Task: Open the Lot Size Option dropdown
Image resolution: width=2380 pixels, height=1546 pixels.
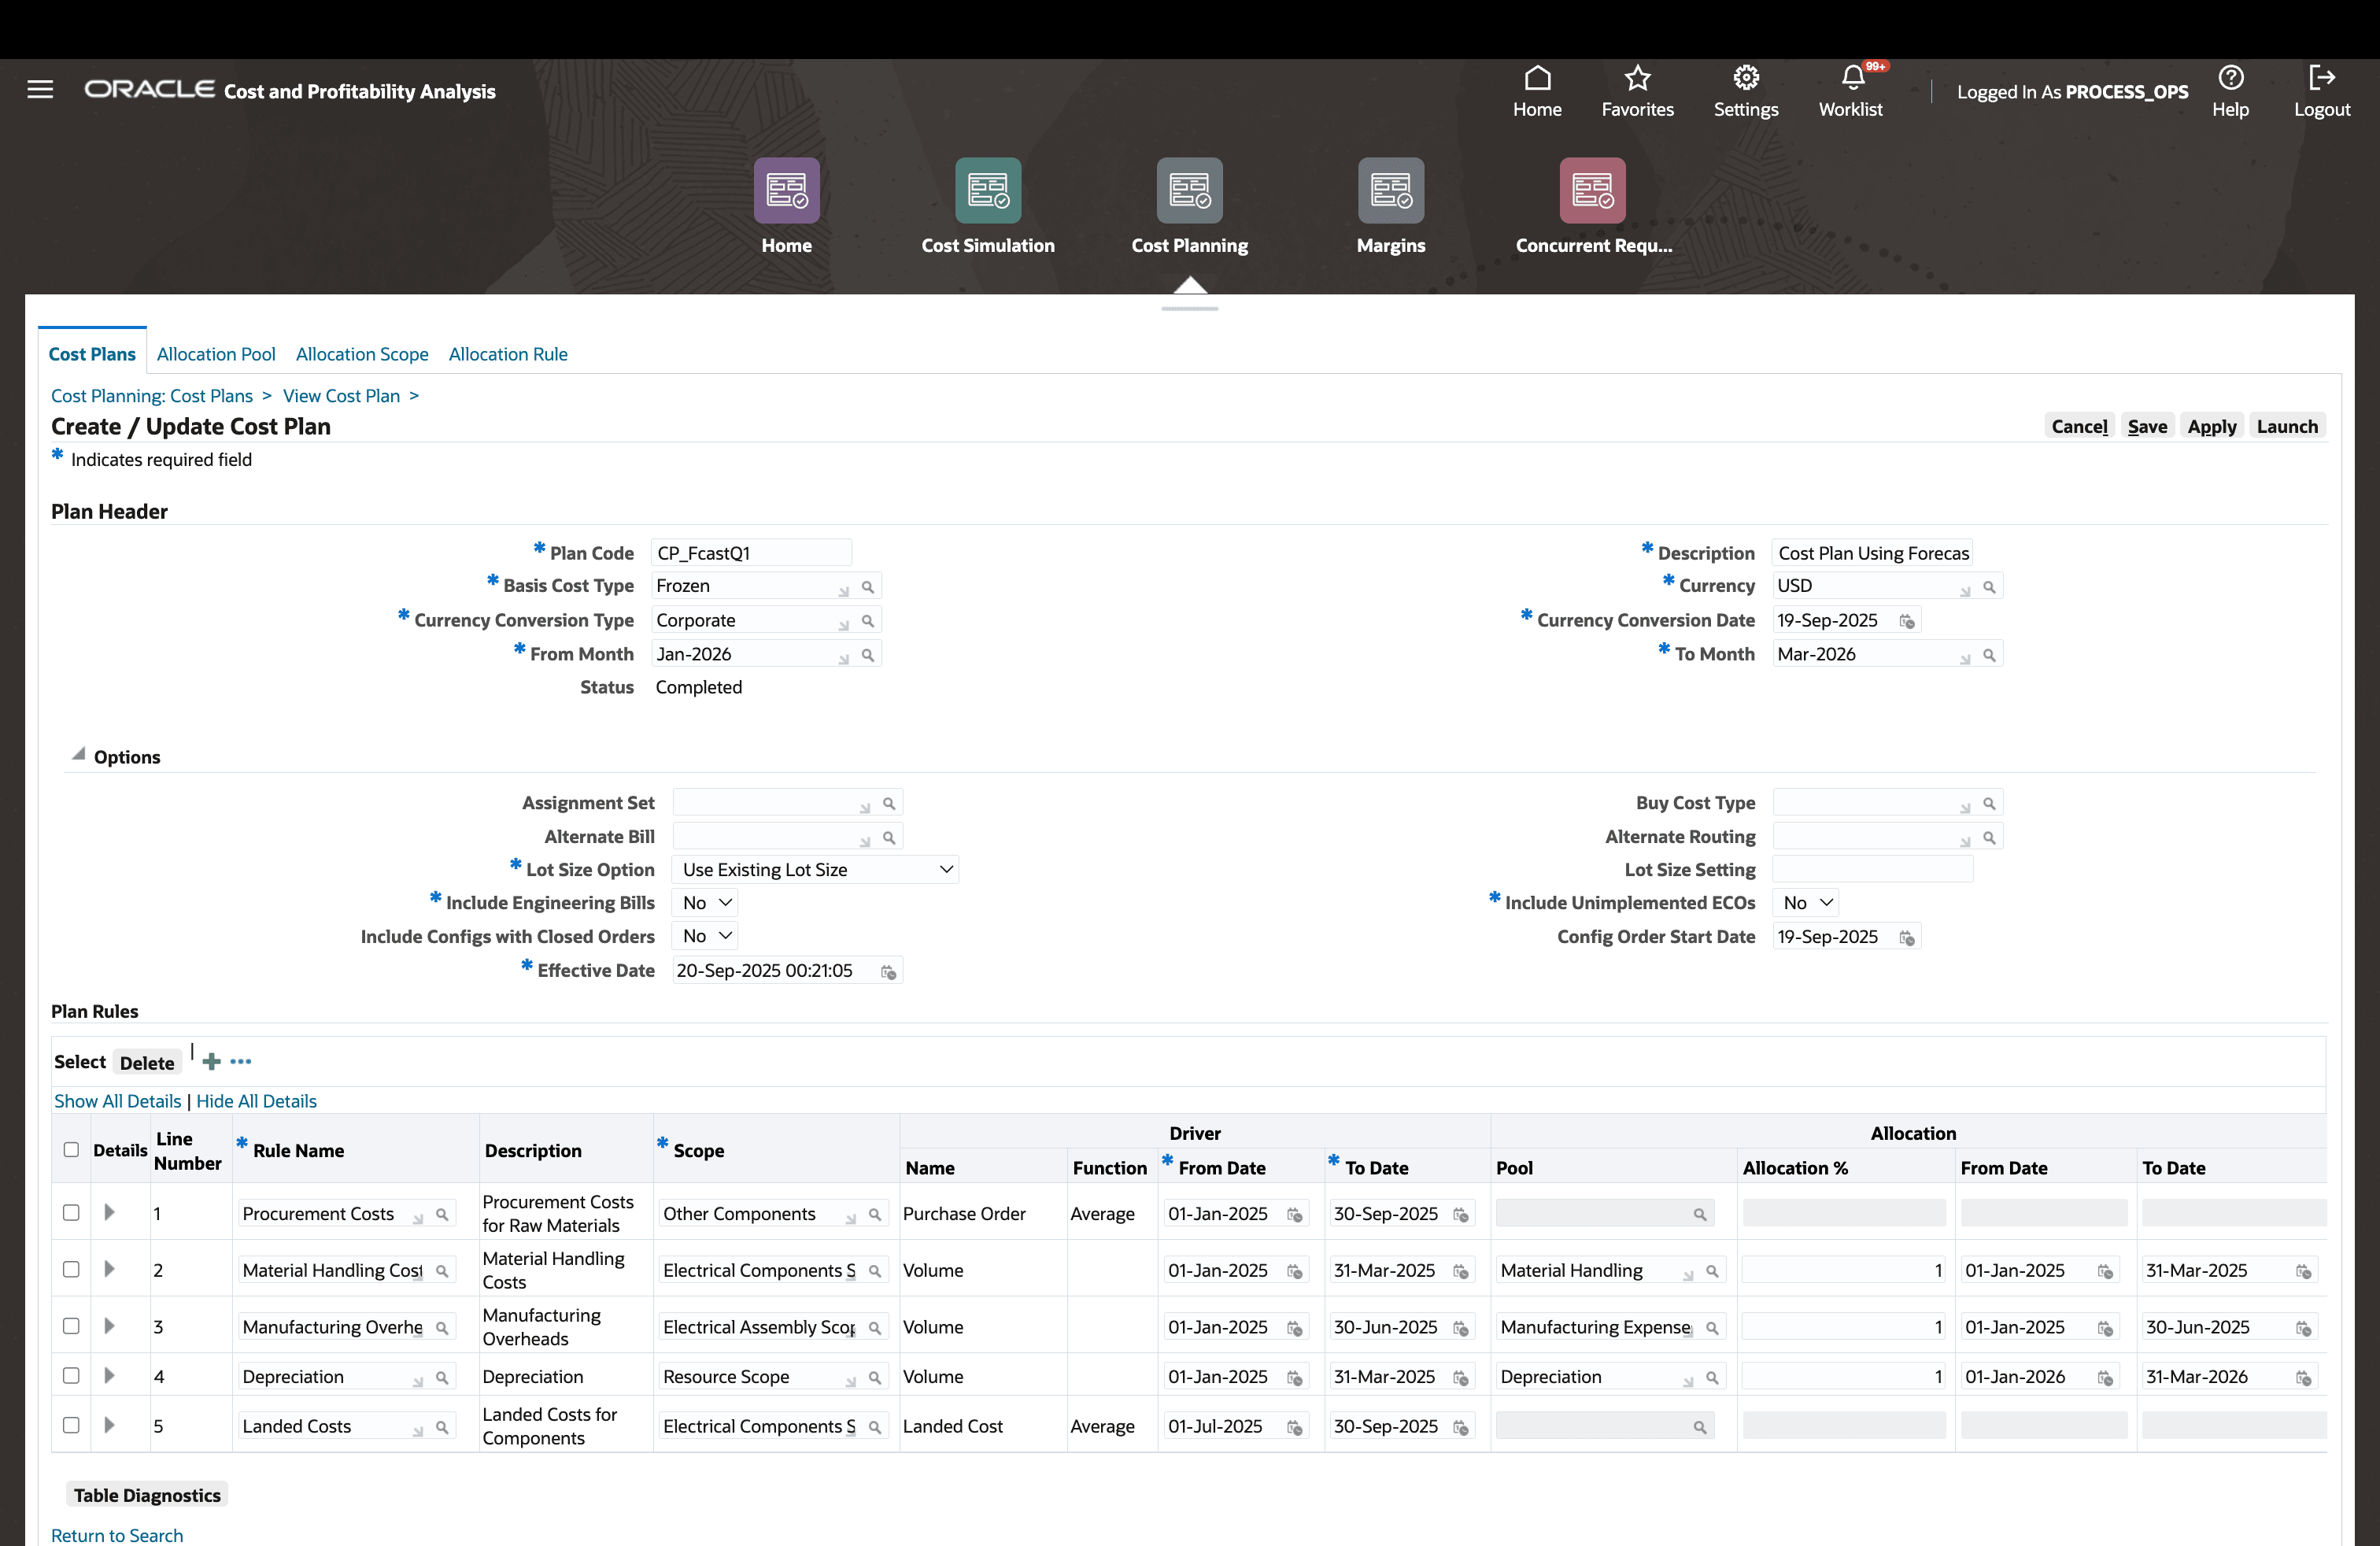Action: coord(815,869)
